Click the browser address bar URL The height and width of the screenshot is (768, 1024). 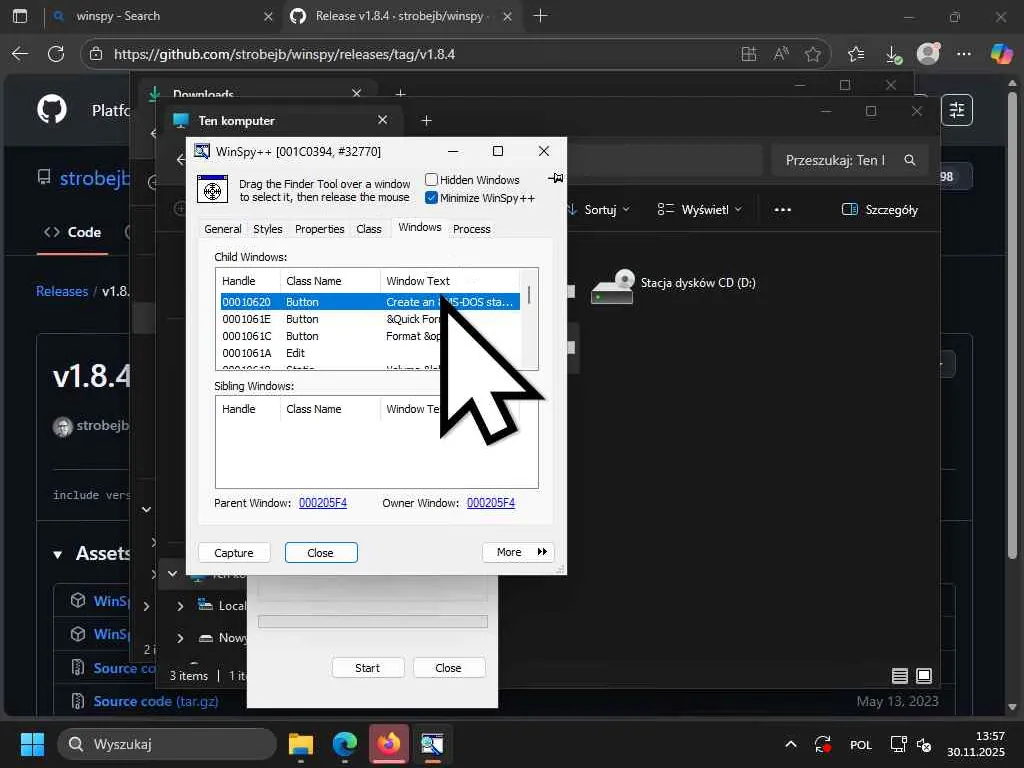pos(284,54)
